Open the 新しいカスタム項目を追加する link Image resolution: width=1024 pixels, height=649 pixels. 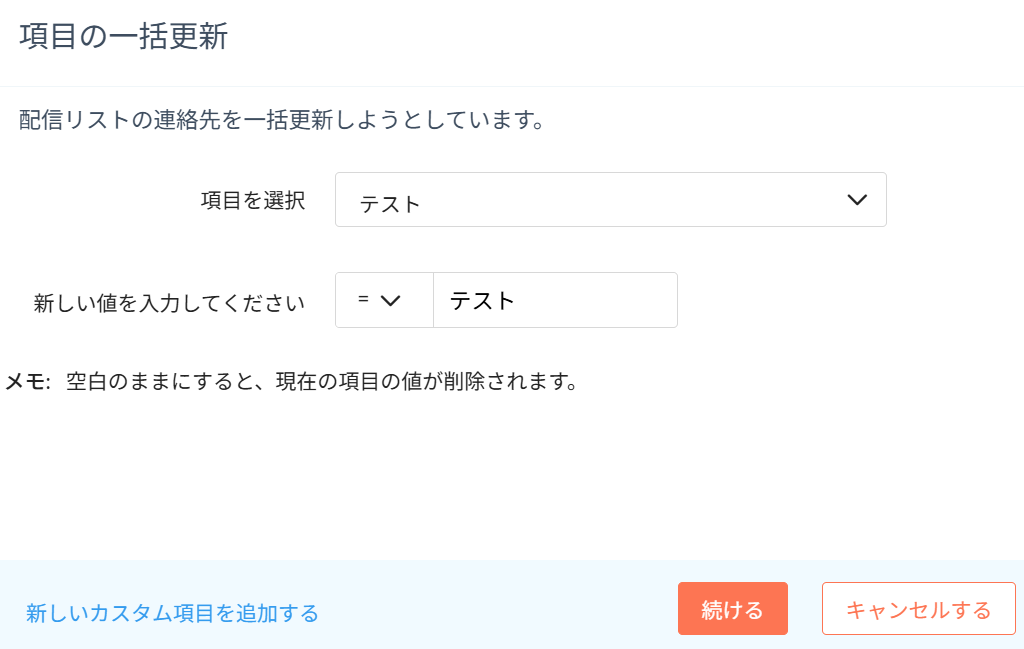(x=172, y=613)
